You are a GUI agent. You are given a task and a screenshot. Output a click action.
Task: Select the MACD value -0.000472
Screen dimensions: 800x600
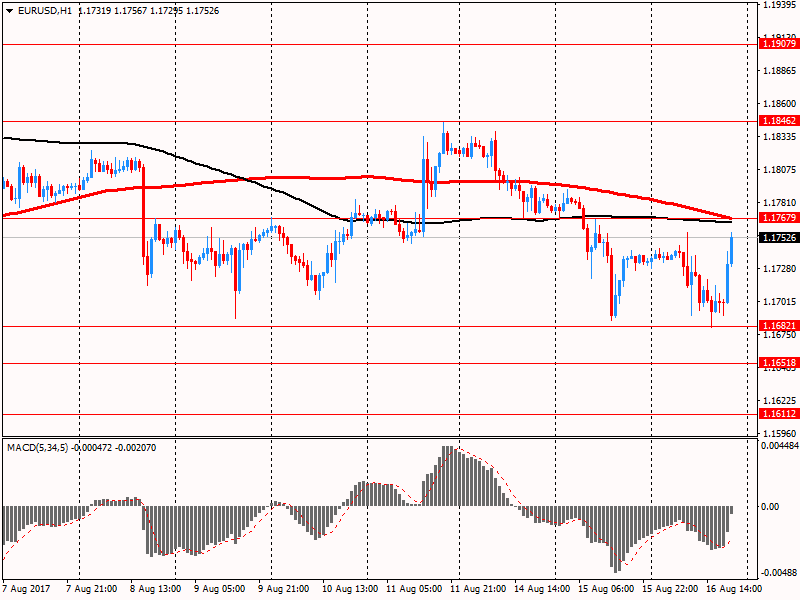click(x=92, y=448)
